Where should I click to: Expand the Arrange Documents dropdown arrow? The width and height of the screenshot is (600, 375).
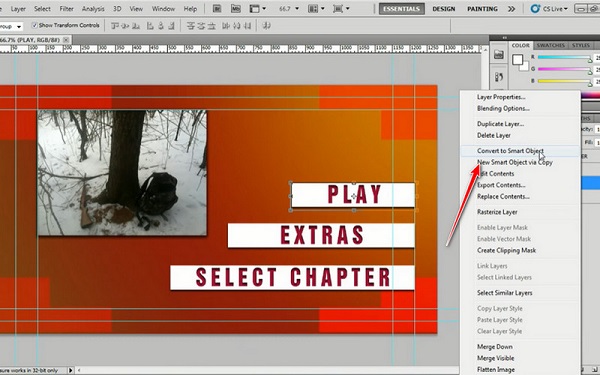(323, 8)
